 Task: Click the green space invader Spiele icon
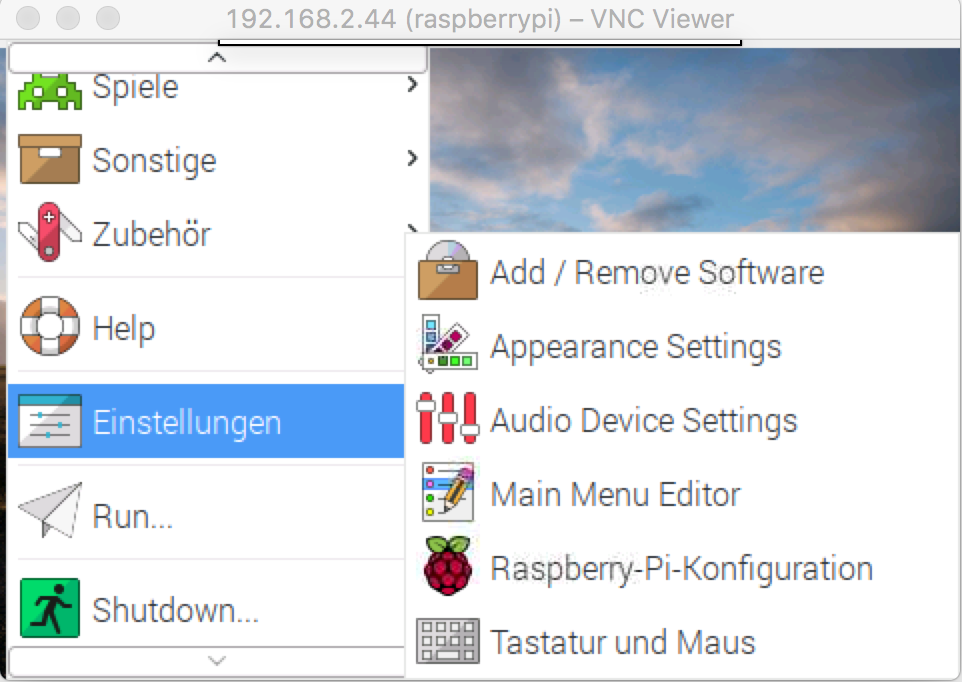[49, 90]
